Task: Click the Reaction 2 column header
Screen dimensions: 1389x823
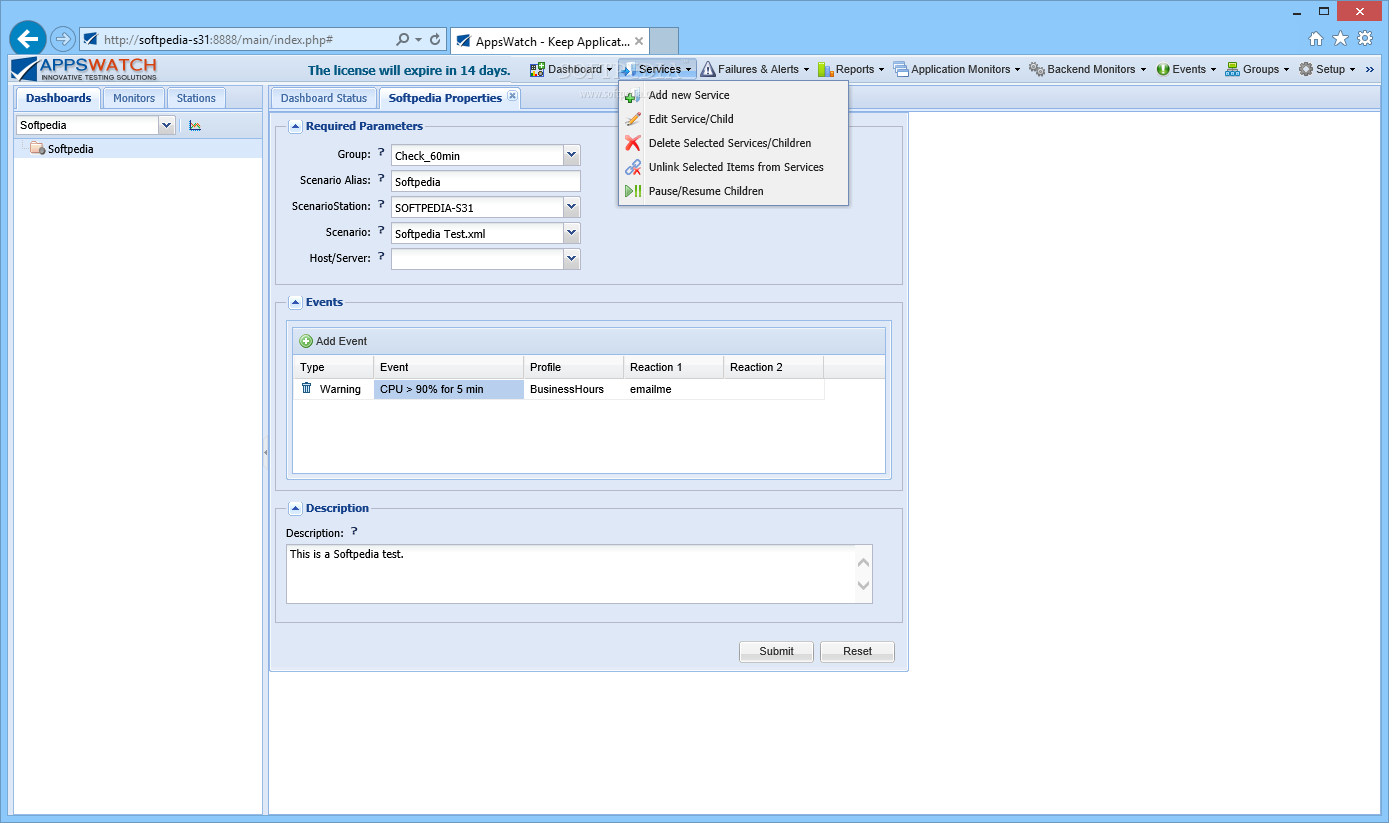Action: tap(774, 367)
